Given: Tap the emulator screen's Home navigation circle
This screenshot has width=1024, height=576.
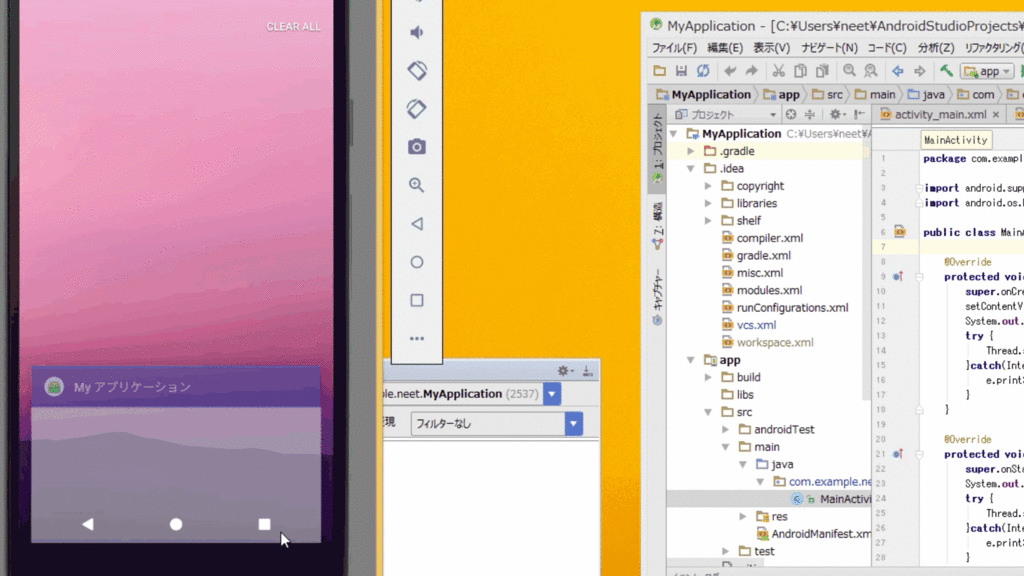Looking at the screenshot, I should (x=176, y=524).
